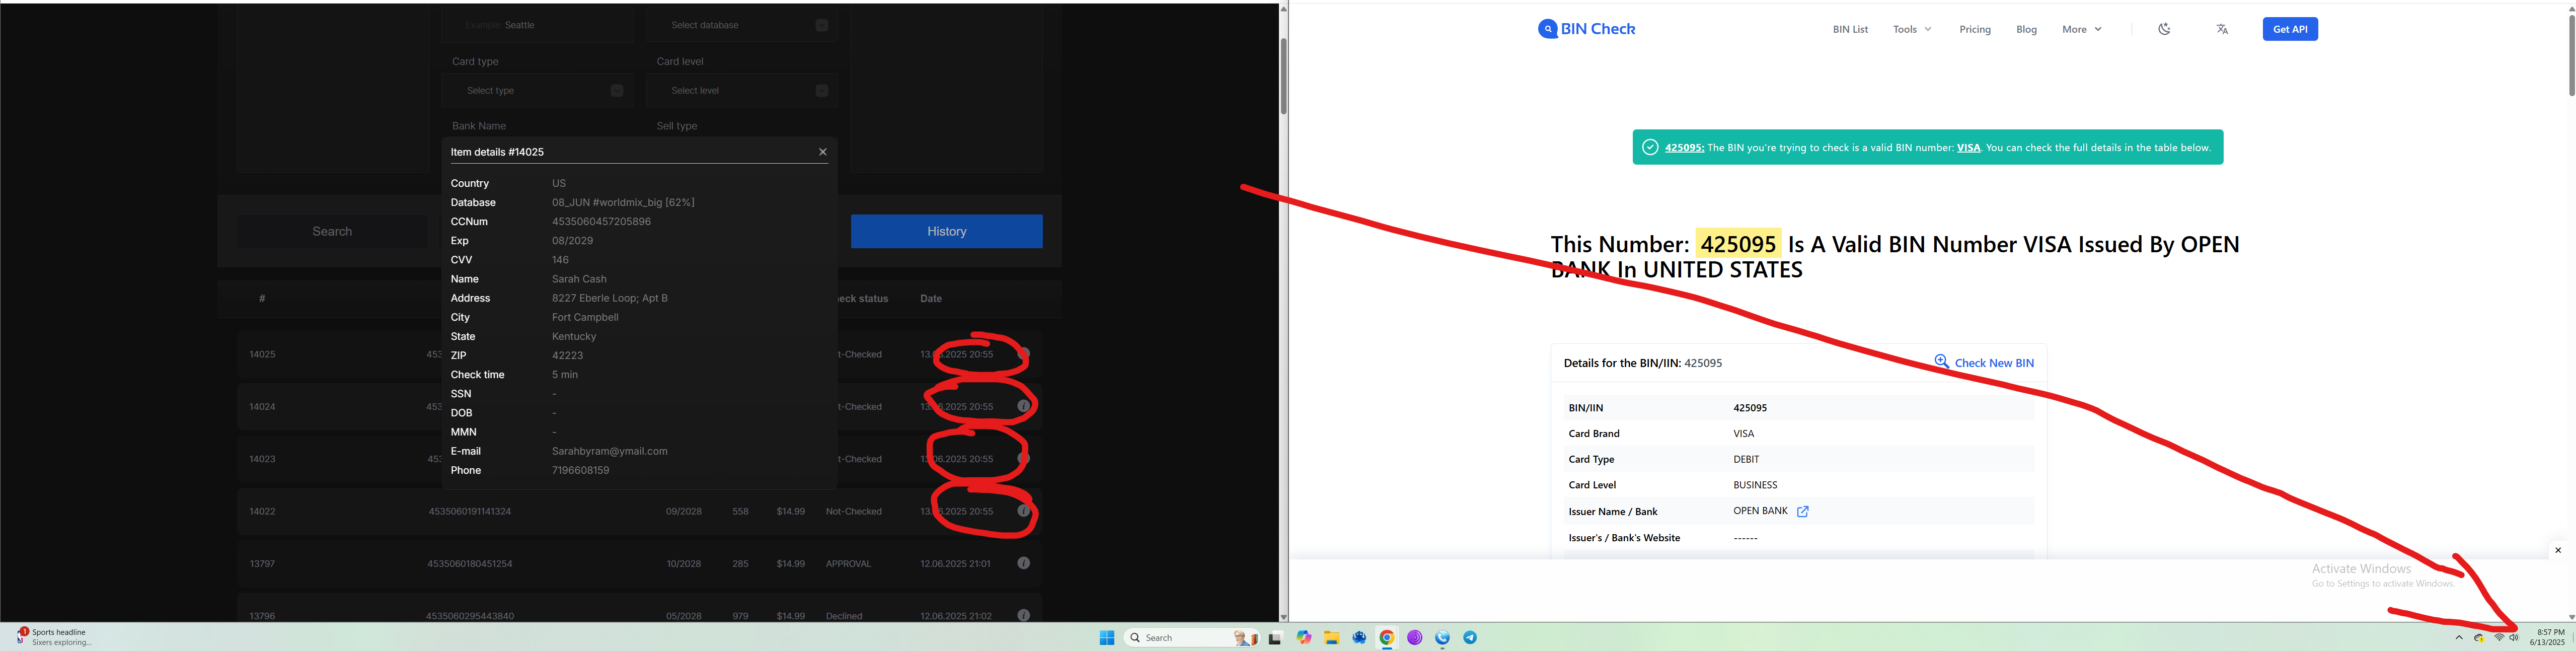Open Telegram from the taskbar
2576x651 pixels.
coord(1470,638)
